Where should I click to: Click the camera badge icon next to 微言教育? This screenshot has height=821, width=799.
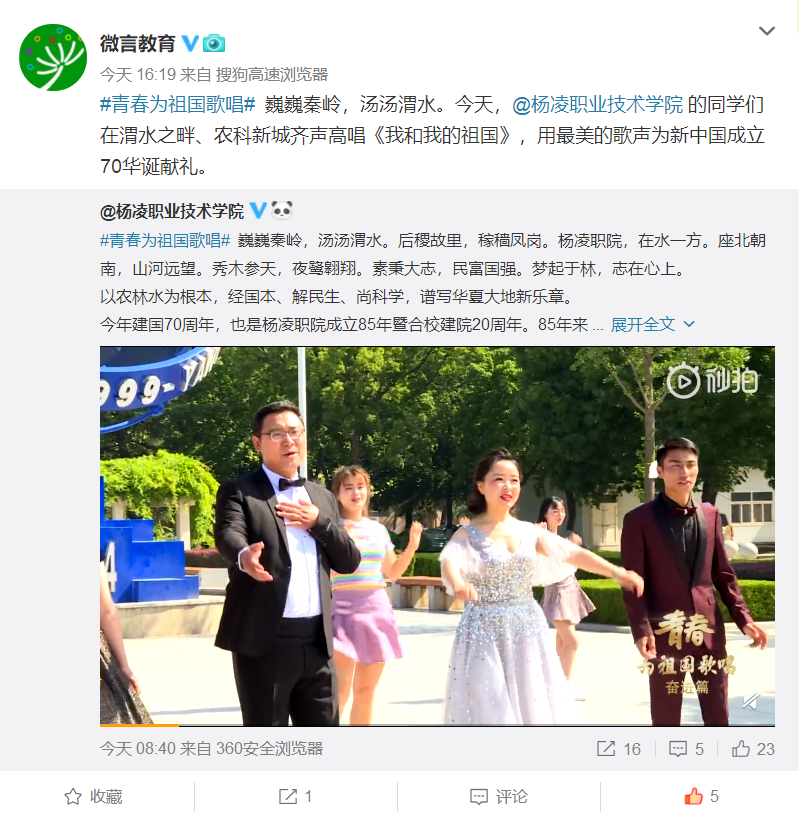tap(214, 43)
